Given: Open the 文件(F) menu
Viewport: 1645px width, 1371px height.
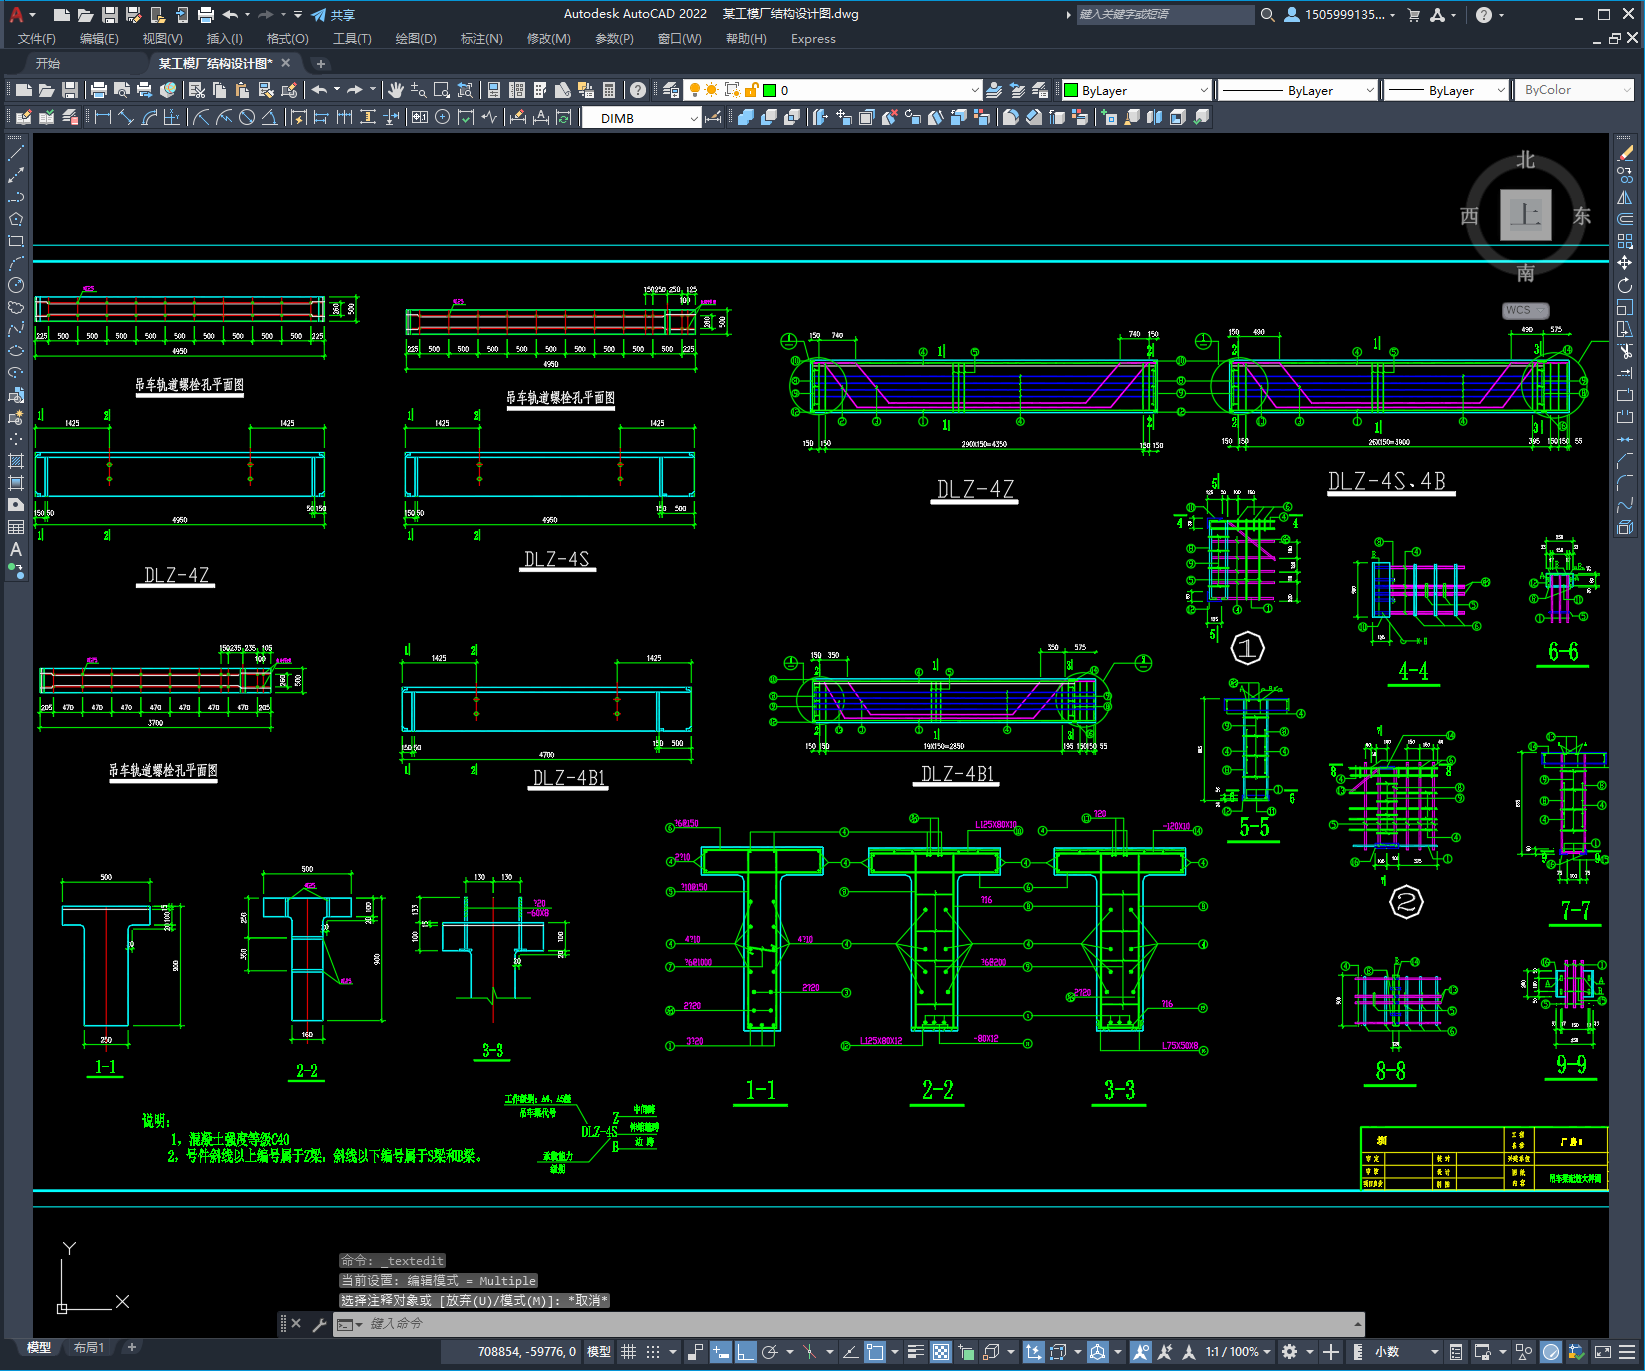Looking at the screenshot, I should 37,39.
